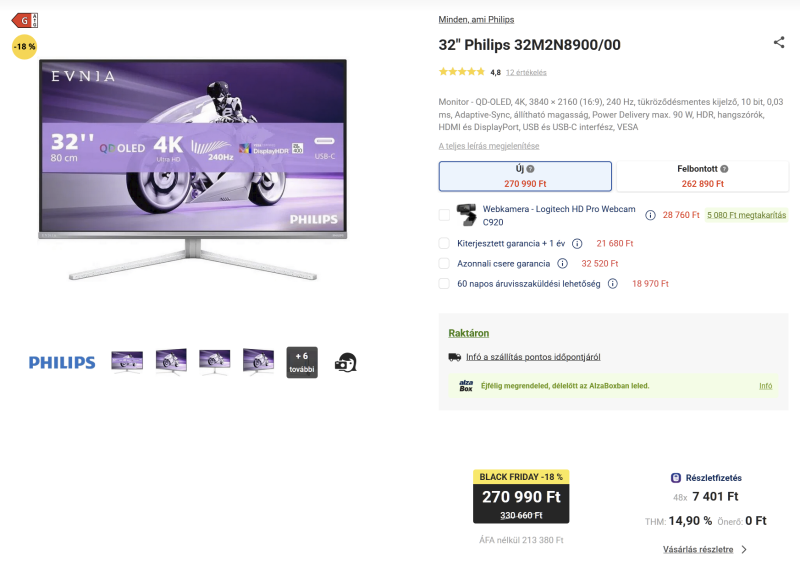
Task: Click the info icon next to Új
Action: (531, 169)
